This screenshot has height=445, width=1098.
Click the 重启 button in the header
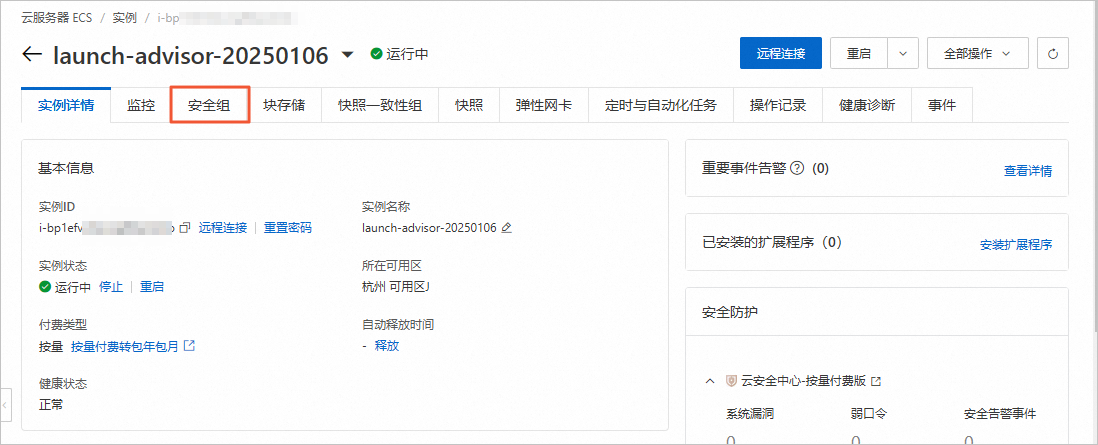pyautogui.click(x=859, y=53)
